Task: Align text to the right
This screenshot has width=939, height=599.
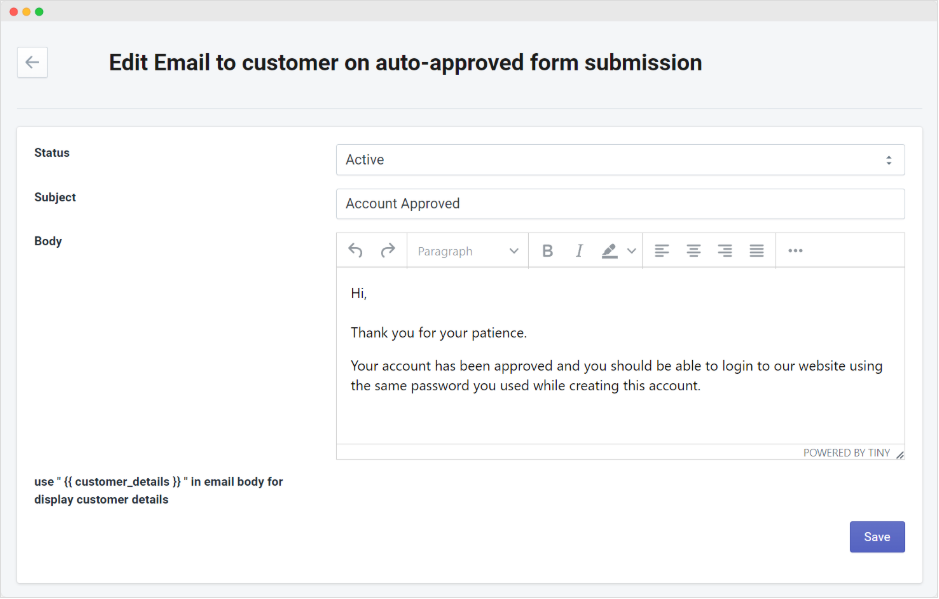Action: [x=725, y=251]
